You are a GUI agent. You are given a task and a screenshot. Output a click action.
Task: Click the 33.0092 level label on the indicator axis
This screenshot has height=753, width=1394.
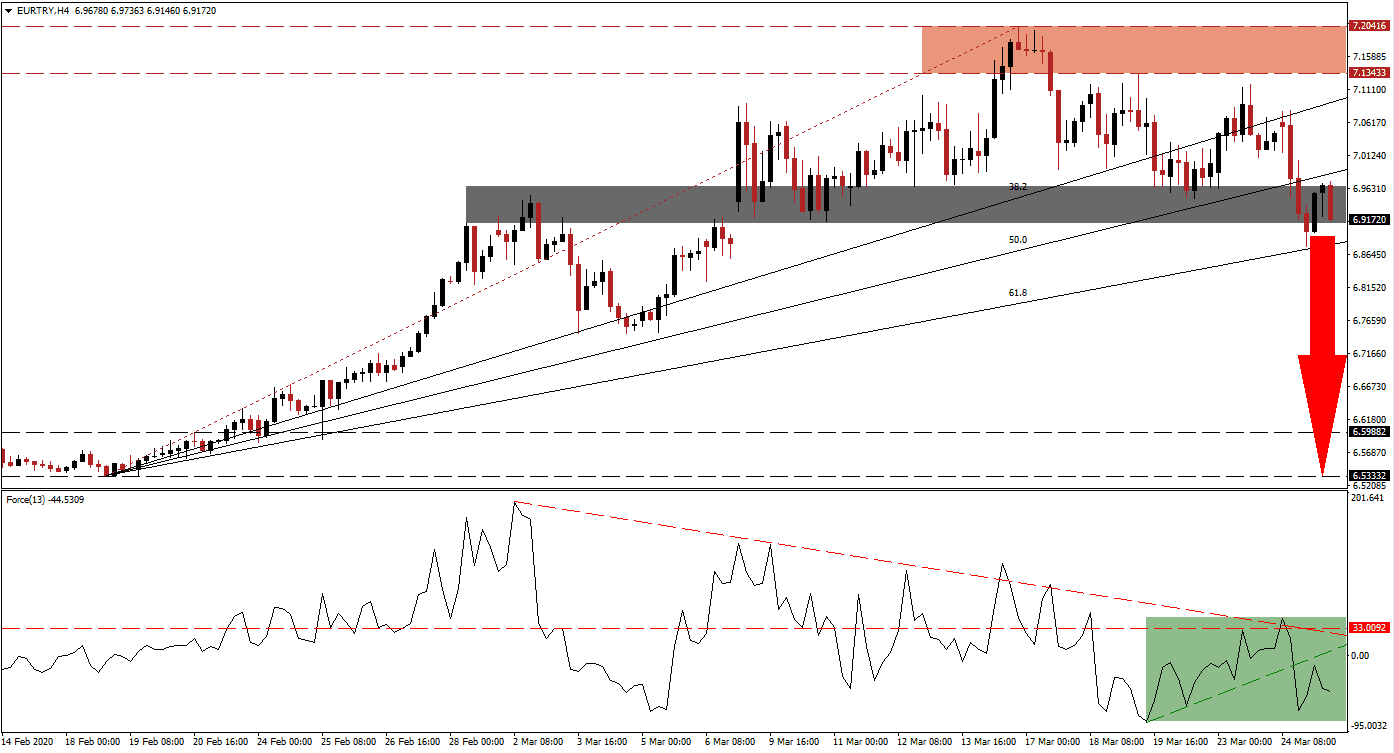tap(1367, 627)
